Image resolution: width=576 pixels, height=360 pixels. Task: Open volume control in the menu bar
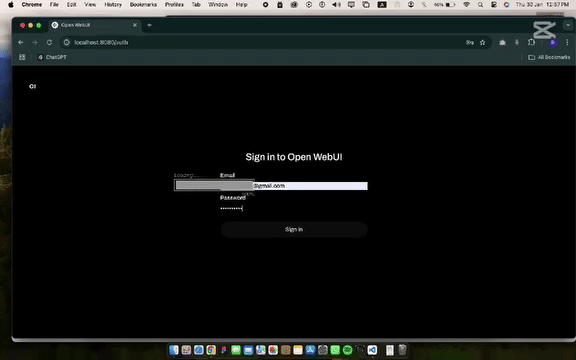click(336, 5)
